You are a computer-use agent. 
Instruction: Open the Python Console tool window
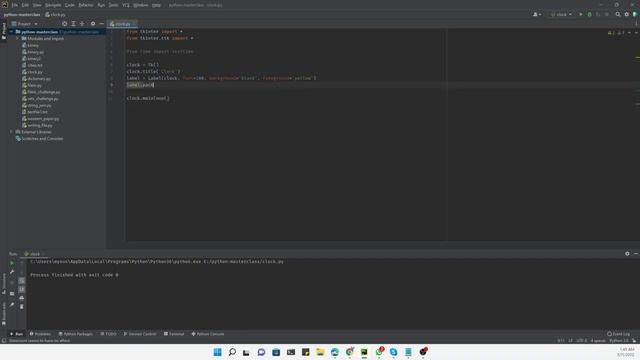208,334
